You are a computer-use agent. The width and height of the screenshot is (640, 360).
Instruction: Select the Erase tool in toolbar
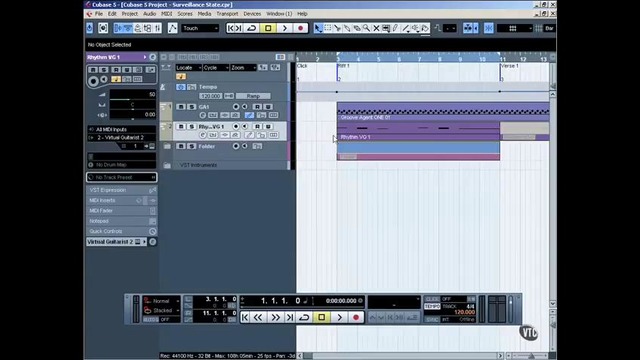[x=357, y=28]
